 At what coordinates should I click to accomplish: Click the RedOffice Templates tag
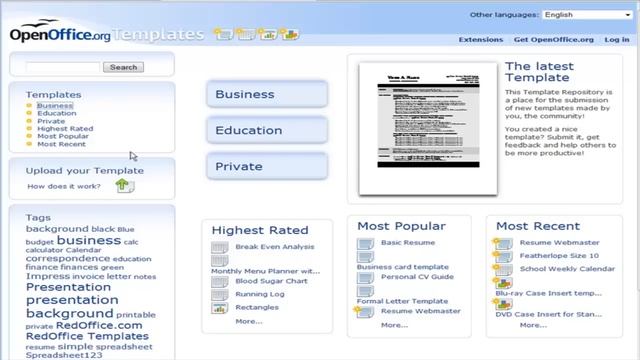(x=87, y=336)
